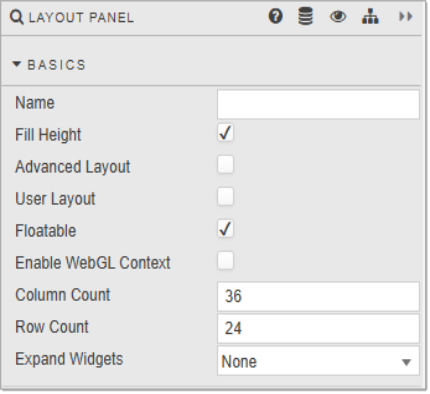The image size is (430, 394).
Task: Click the search magnifier icon
Action: pos(16,17)
